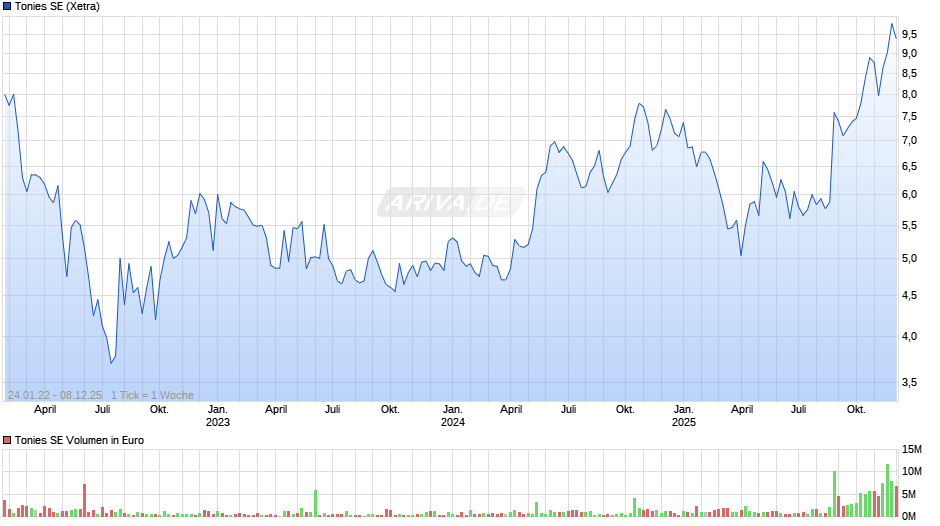Click the 9,0 price axis label

(909, 53)
